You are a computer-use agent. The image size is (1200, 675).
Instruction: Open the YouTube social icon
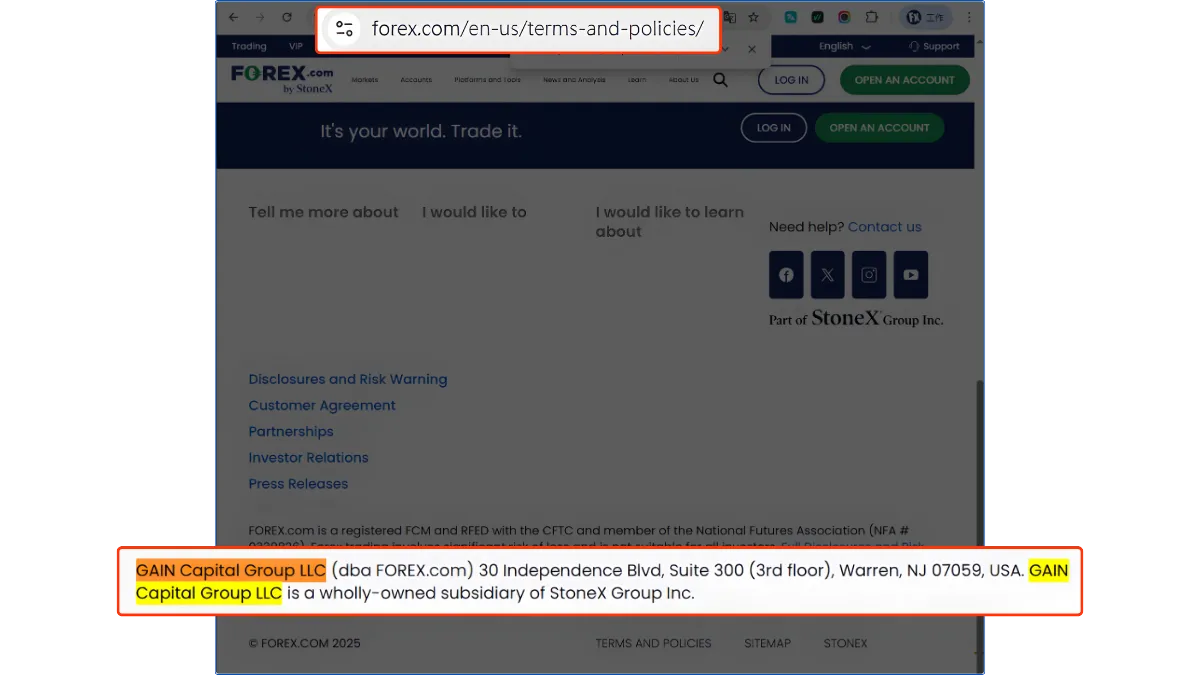910,275
